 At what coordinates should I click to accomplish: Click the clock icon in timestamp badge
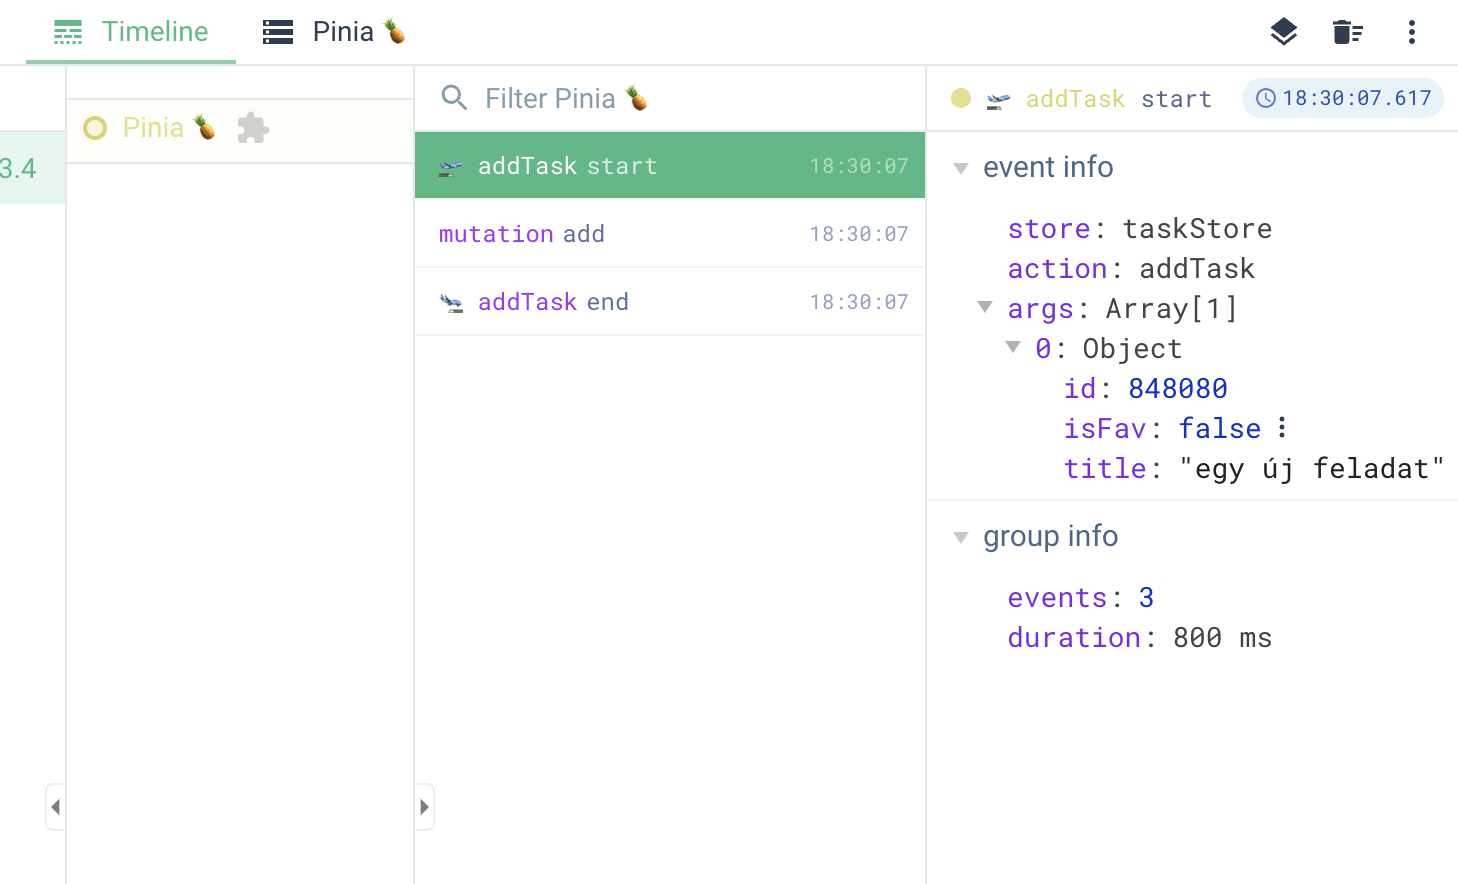[1266, 98]
